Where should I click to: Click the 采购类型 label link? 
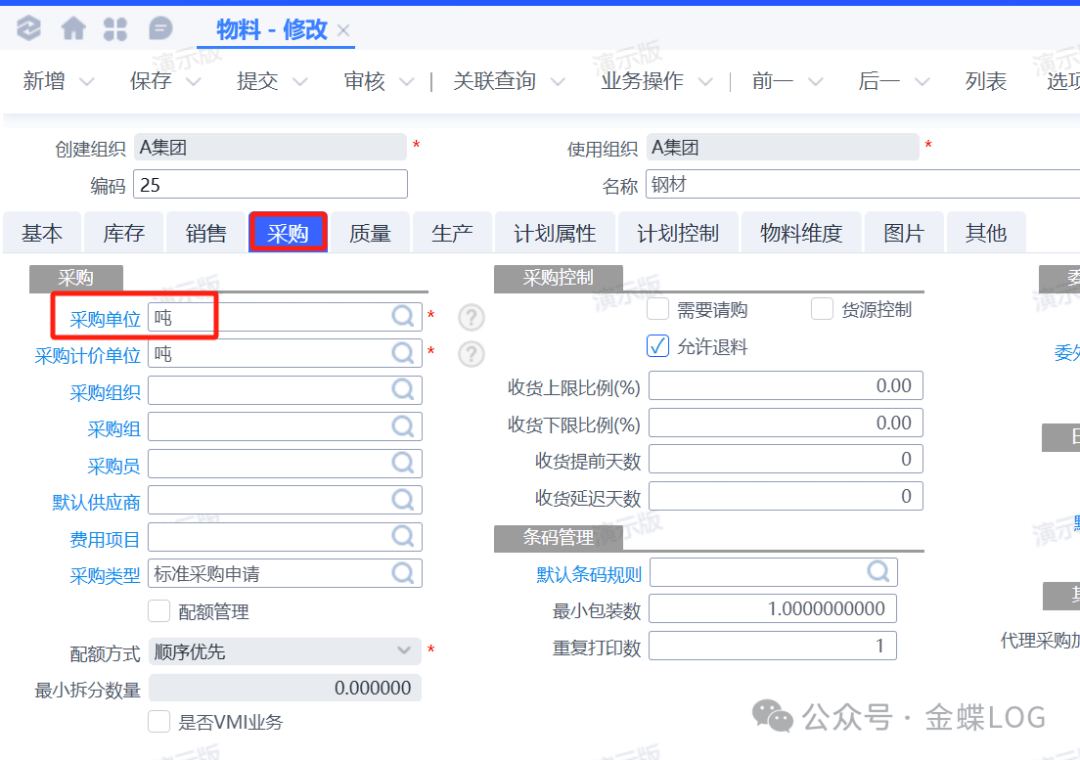point(105,575)
